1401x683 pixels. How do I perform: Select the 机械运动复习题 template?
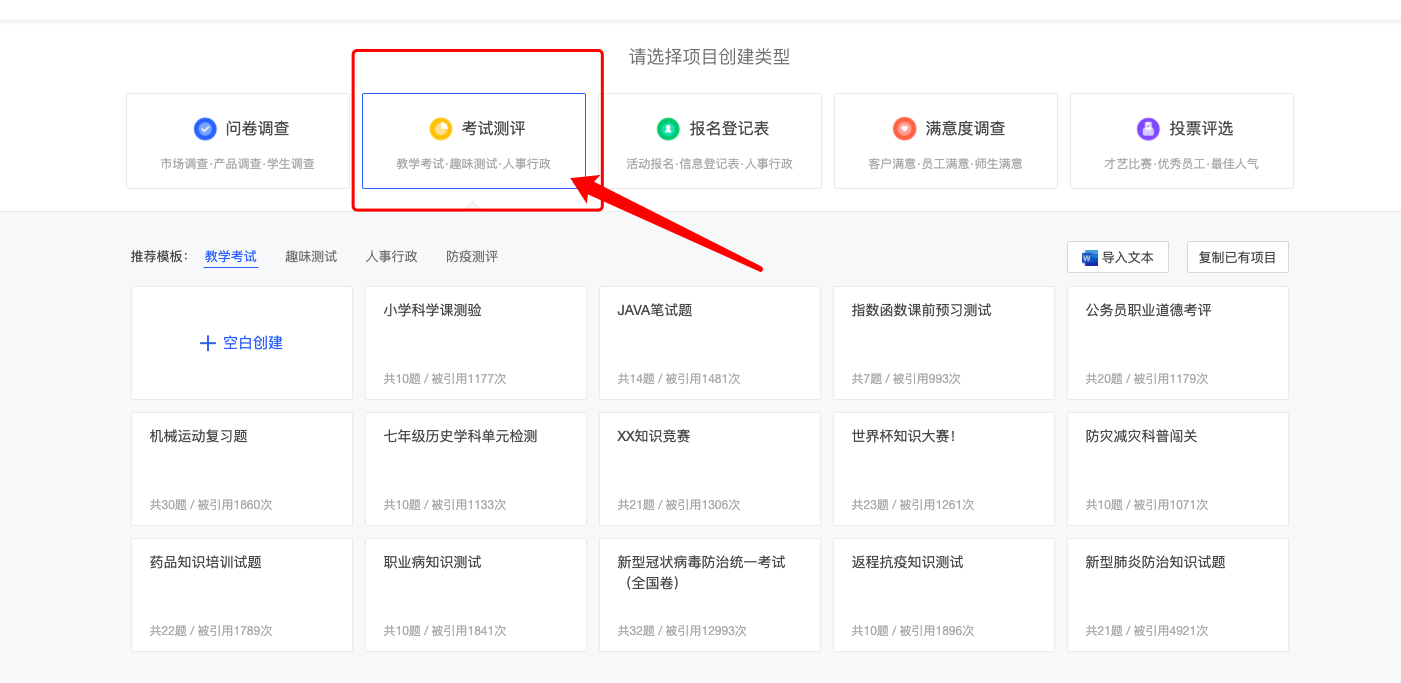(x=242, y=469)
